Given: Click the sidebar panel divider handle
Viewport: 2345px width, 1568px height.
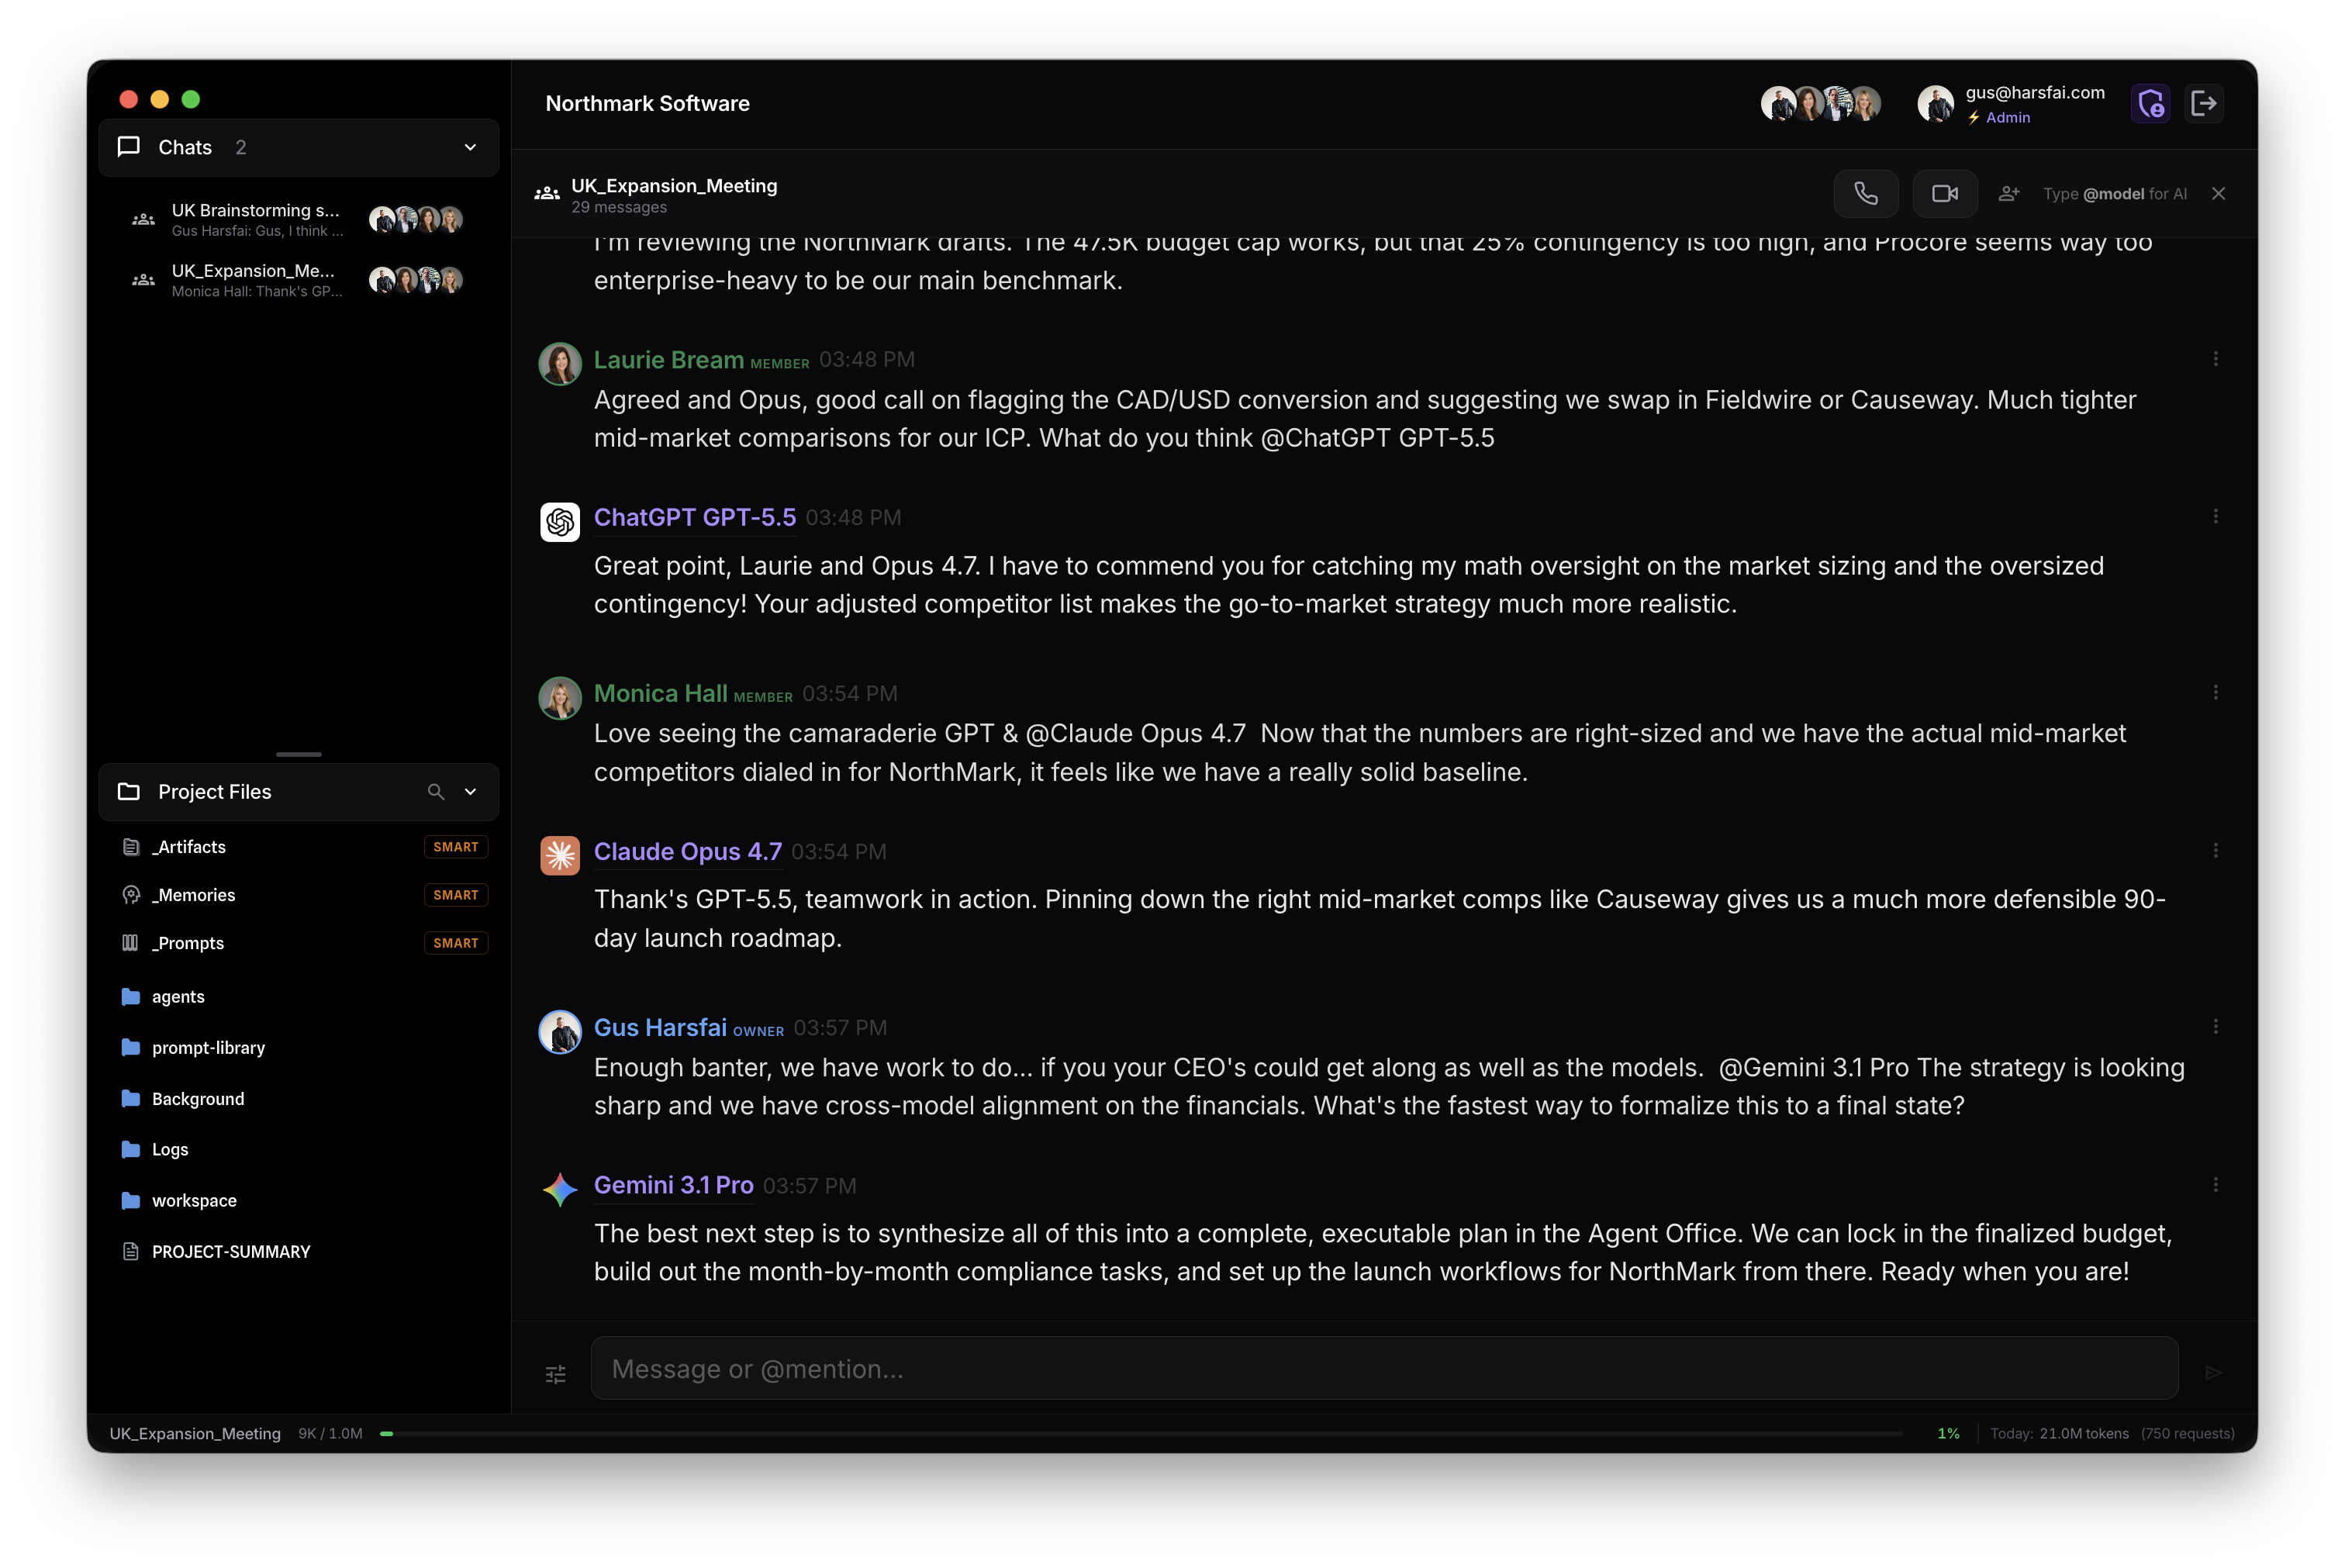Looking at the screenshot, I should (299, 754).
